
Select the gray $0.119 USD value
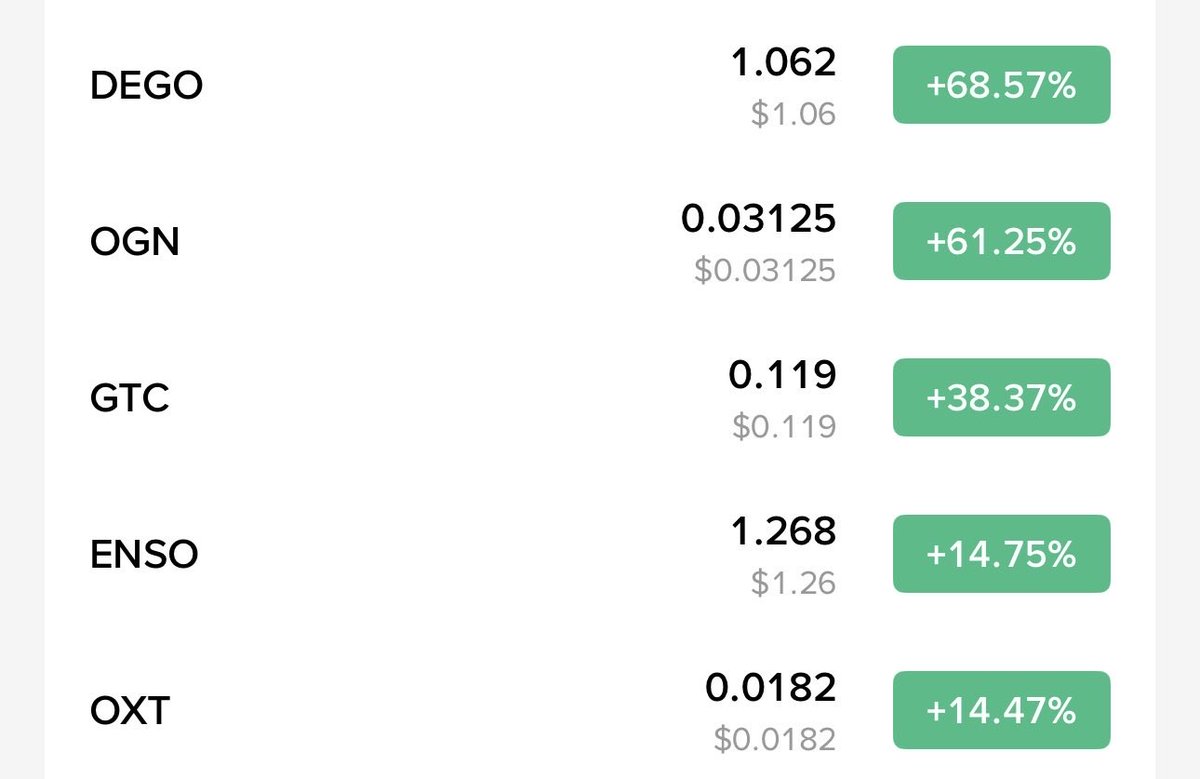[783, 427]
